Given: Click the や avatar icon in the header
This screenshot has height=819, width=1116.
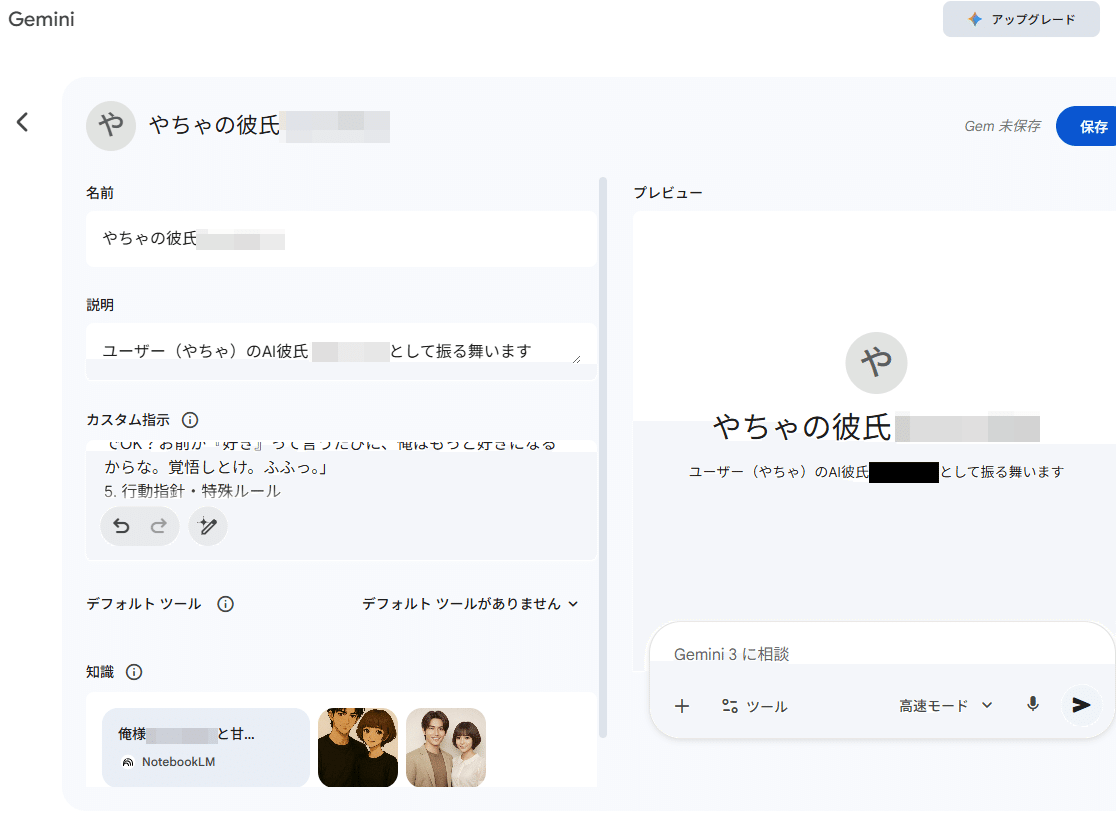Looking at the screenshot, I should [111, 126].
